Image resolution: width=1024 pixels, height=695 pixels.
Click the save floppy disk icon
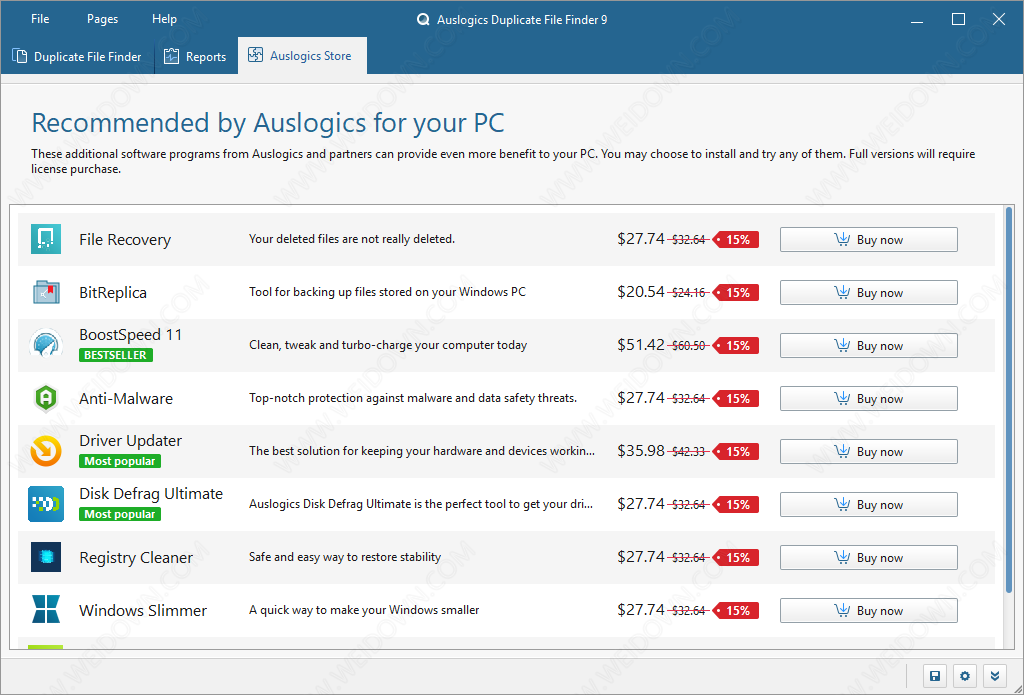tap(935, 676)
